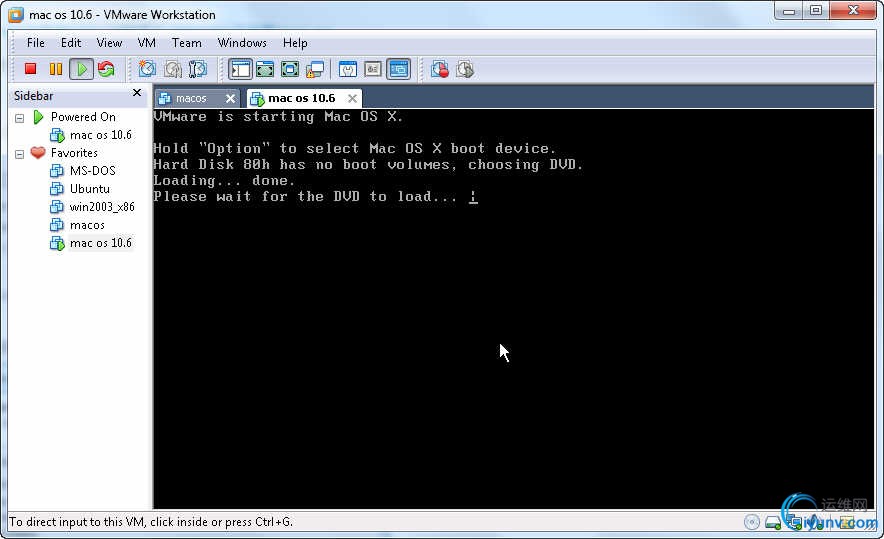Click the appliance view toolbar icon

[x=373, y=69]
